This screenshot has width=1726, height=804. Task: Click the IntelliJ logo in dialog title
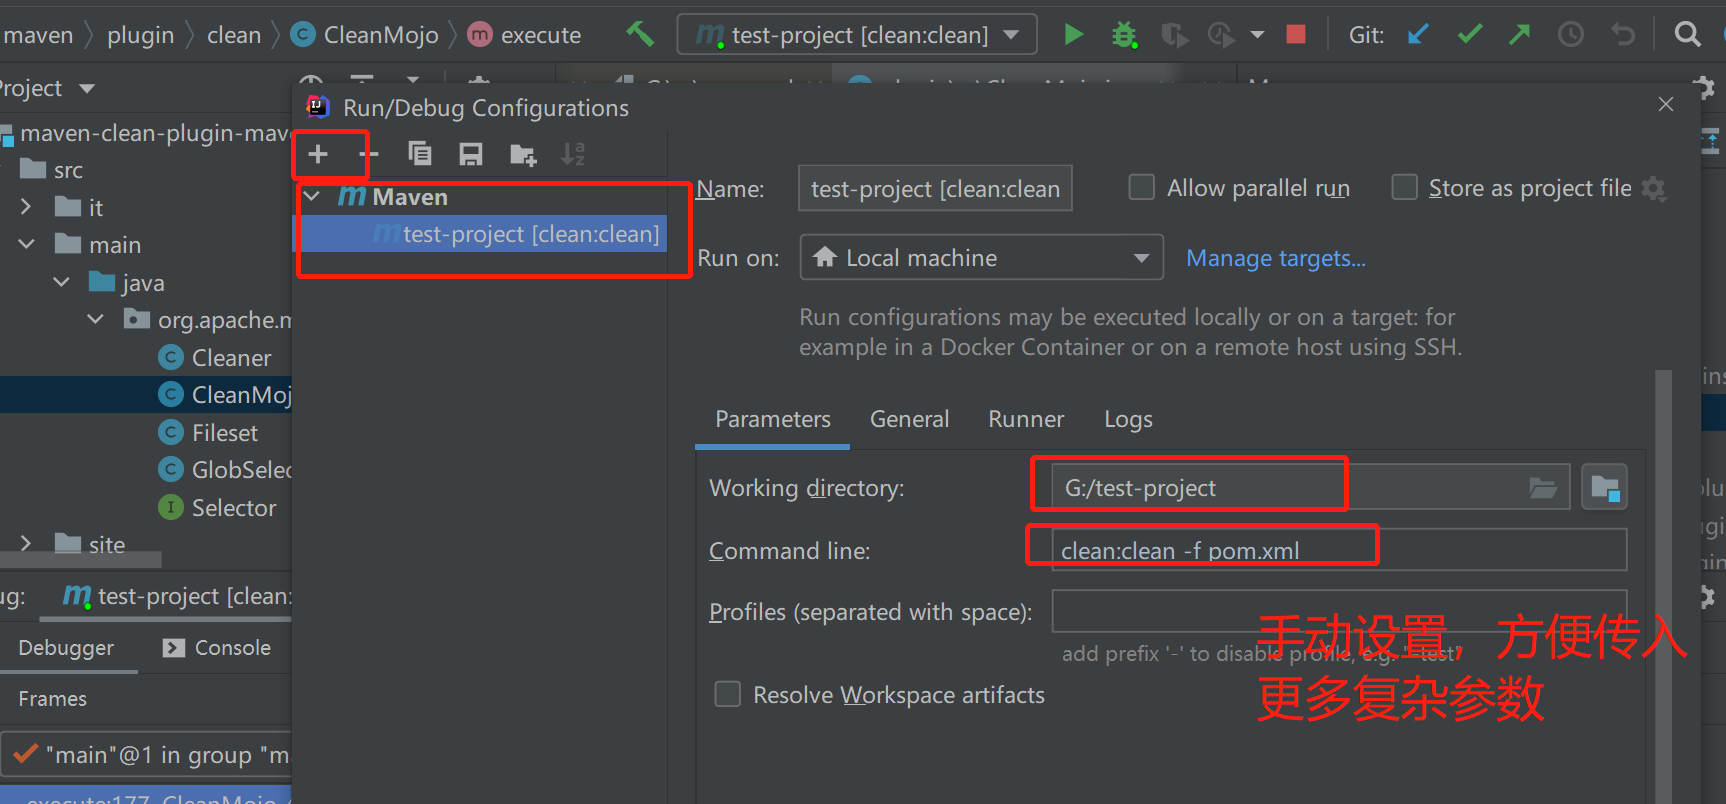318,107
